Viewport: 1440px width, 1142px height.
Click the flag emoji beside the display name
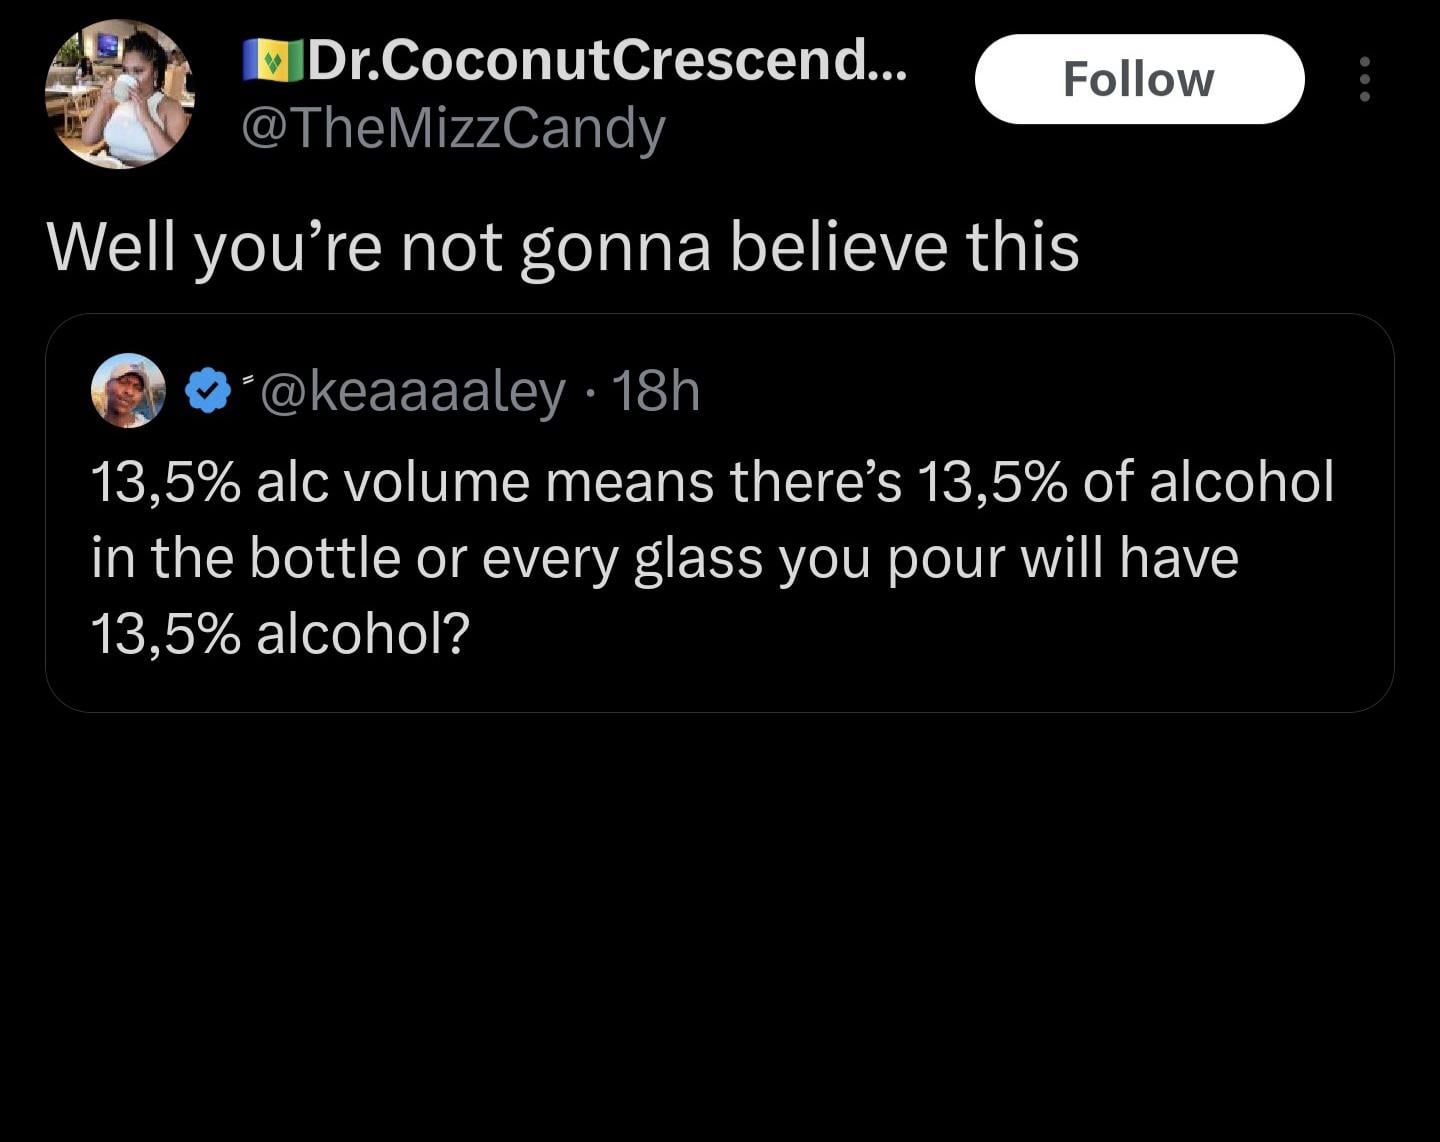(x=272, y=61)
